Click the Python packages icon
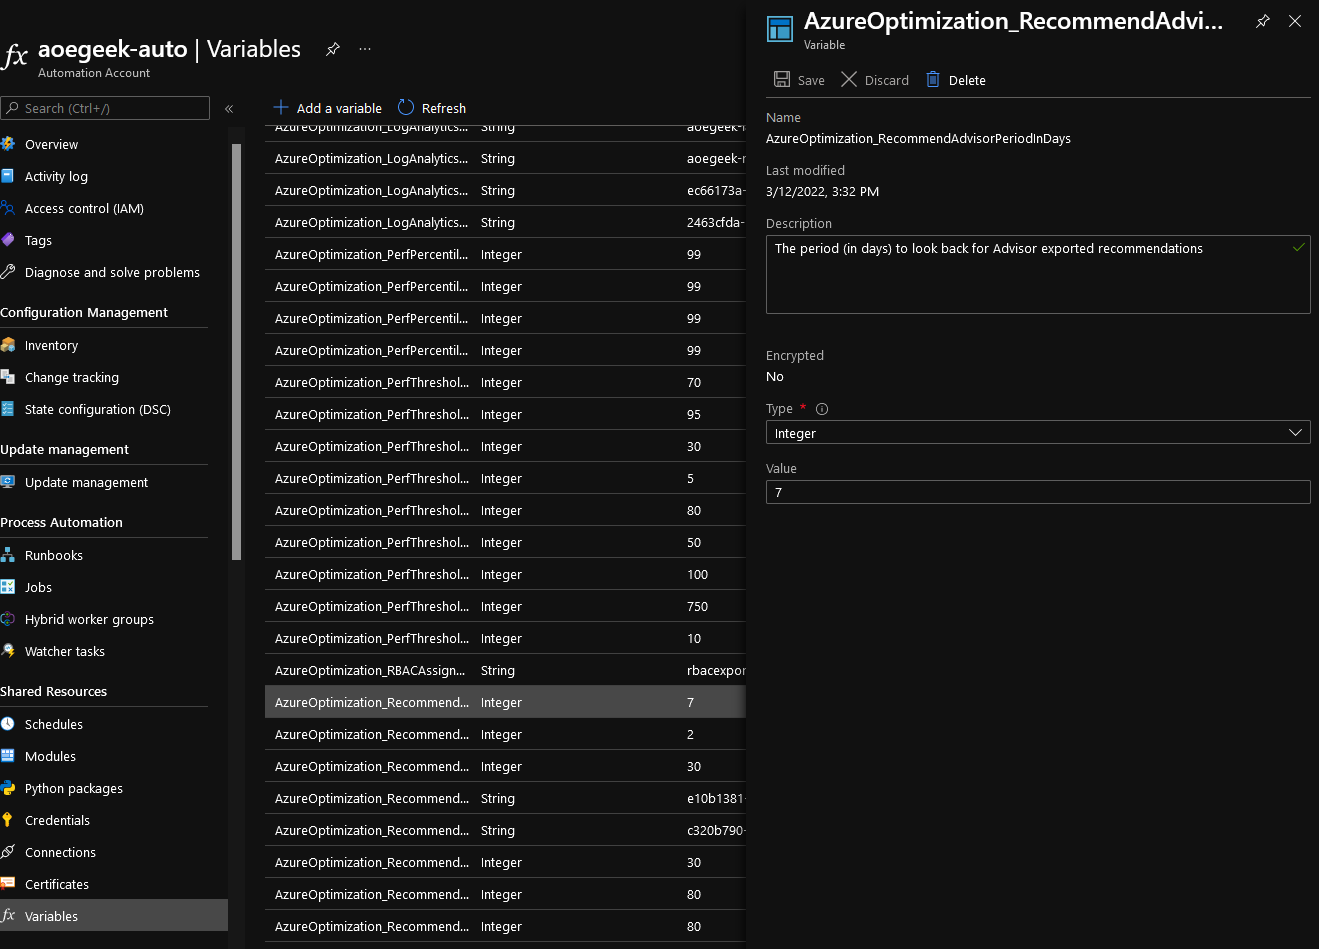Image resolution: width=1319 pixels, height=949 pixels. click(x=8, y=788)
